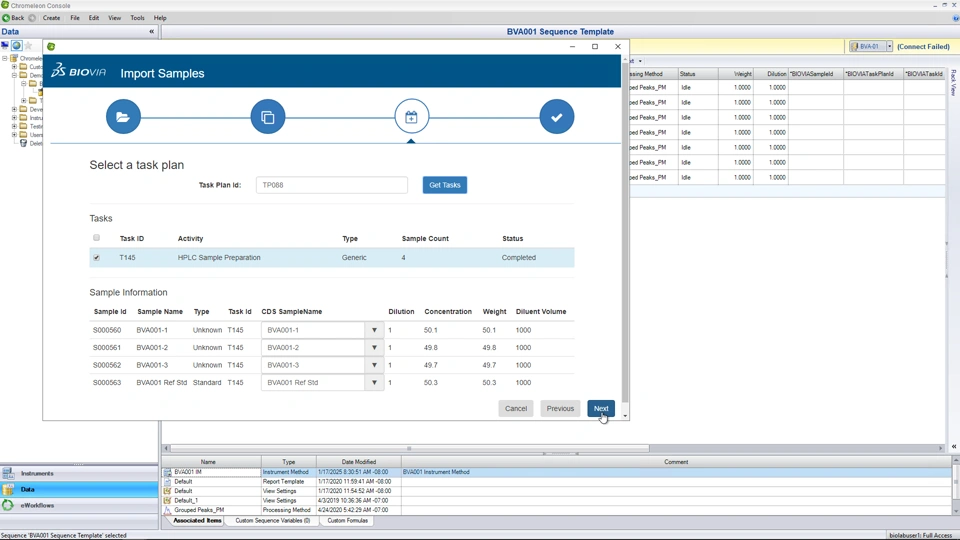This screenshot has width=960, height=540.
Task: Click the Deleted items trash bin icon
Action: (x=23, y=143)
